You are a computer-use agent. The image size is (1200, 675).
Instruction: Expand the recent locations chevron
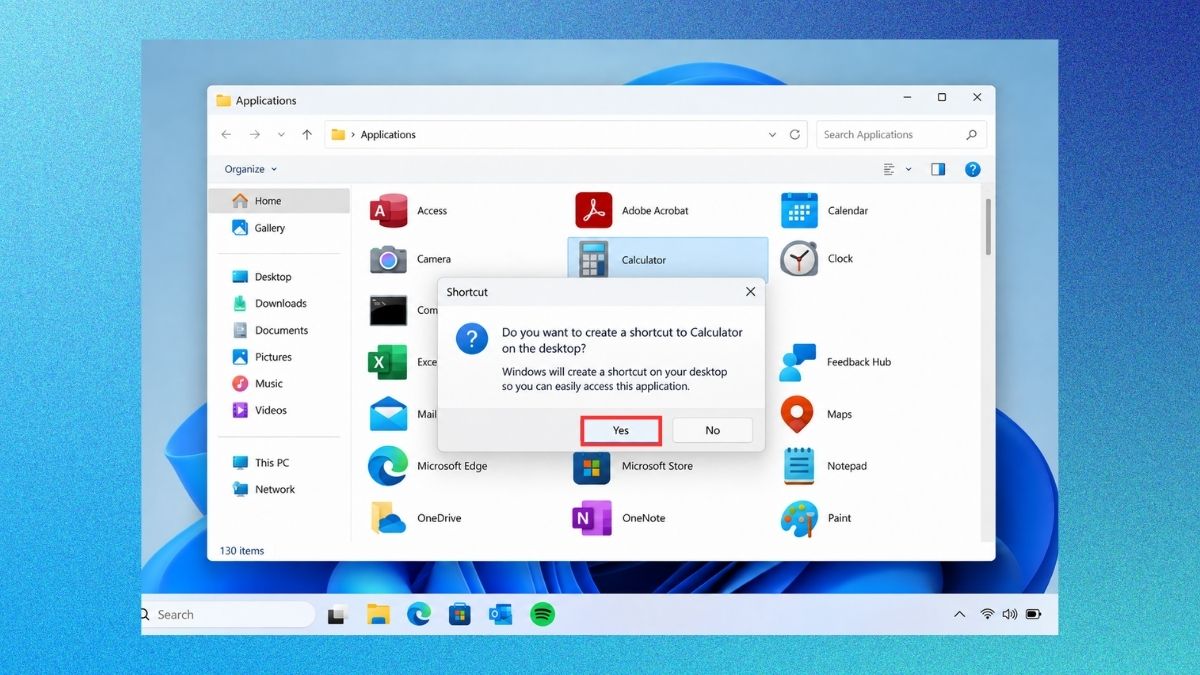(281, 134)
